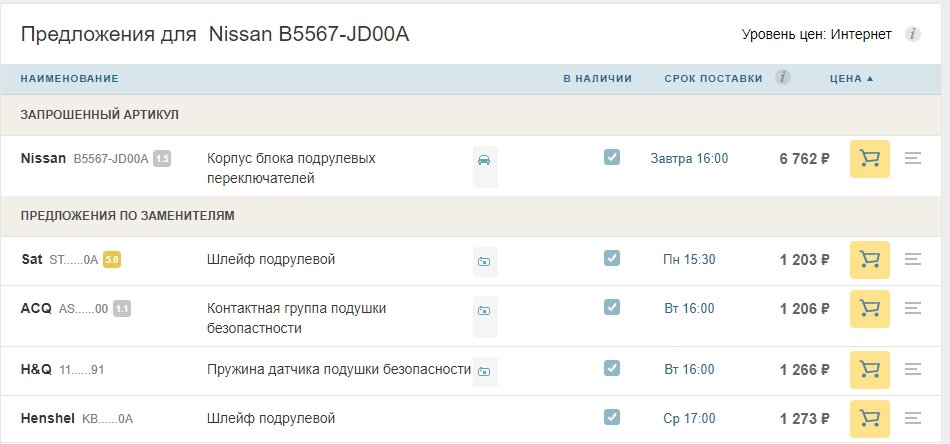Open details menu for Henshel row
950x444 pixels.
912,419
